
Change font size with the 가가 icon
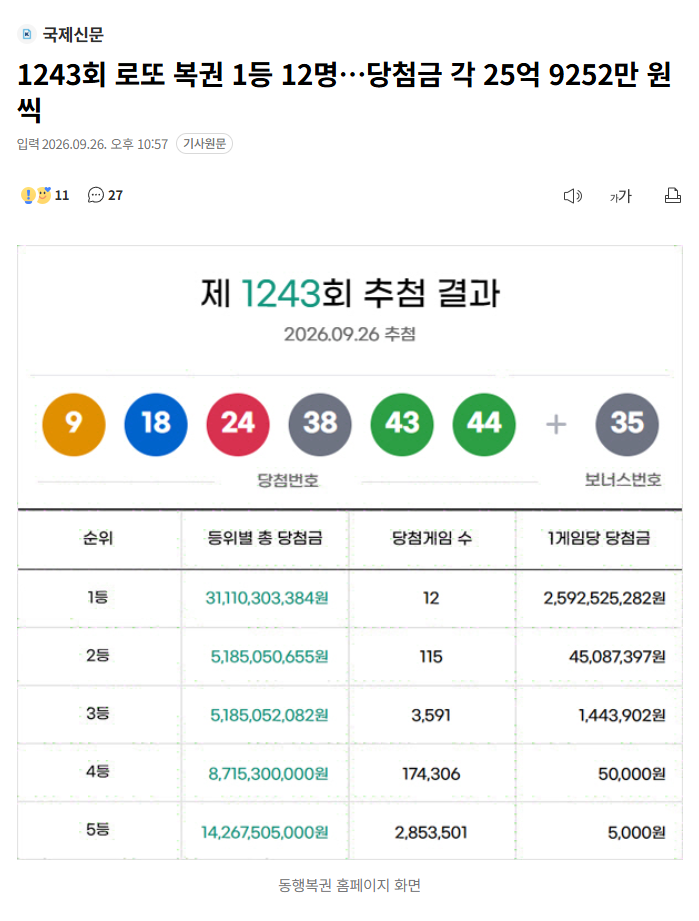[x=621, y=196]
